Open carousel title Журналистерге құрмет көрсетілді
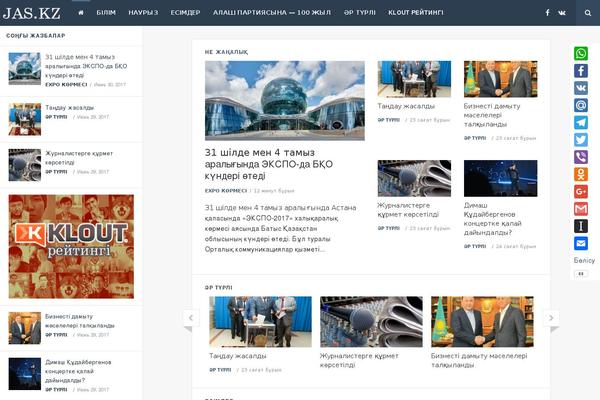The image size is (600, 400). coord(359,361)
